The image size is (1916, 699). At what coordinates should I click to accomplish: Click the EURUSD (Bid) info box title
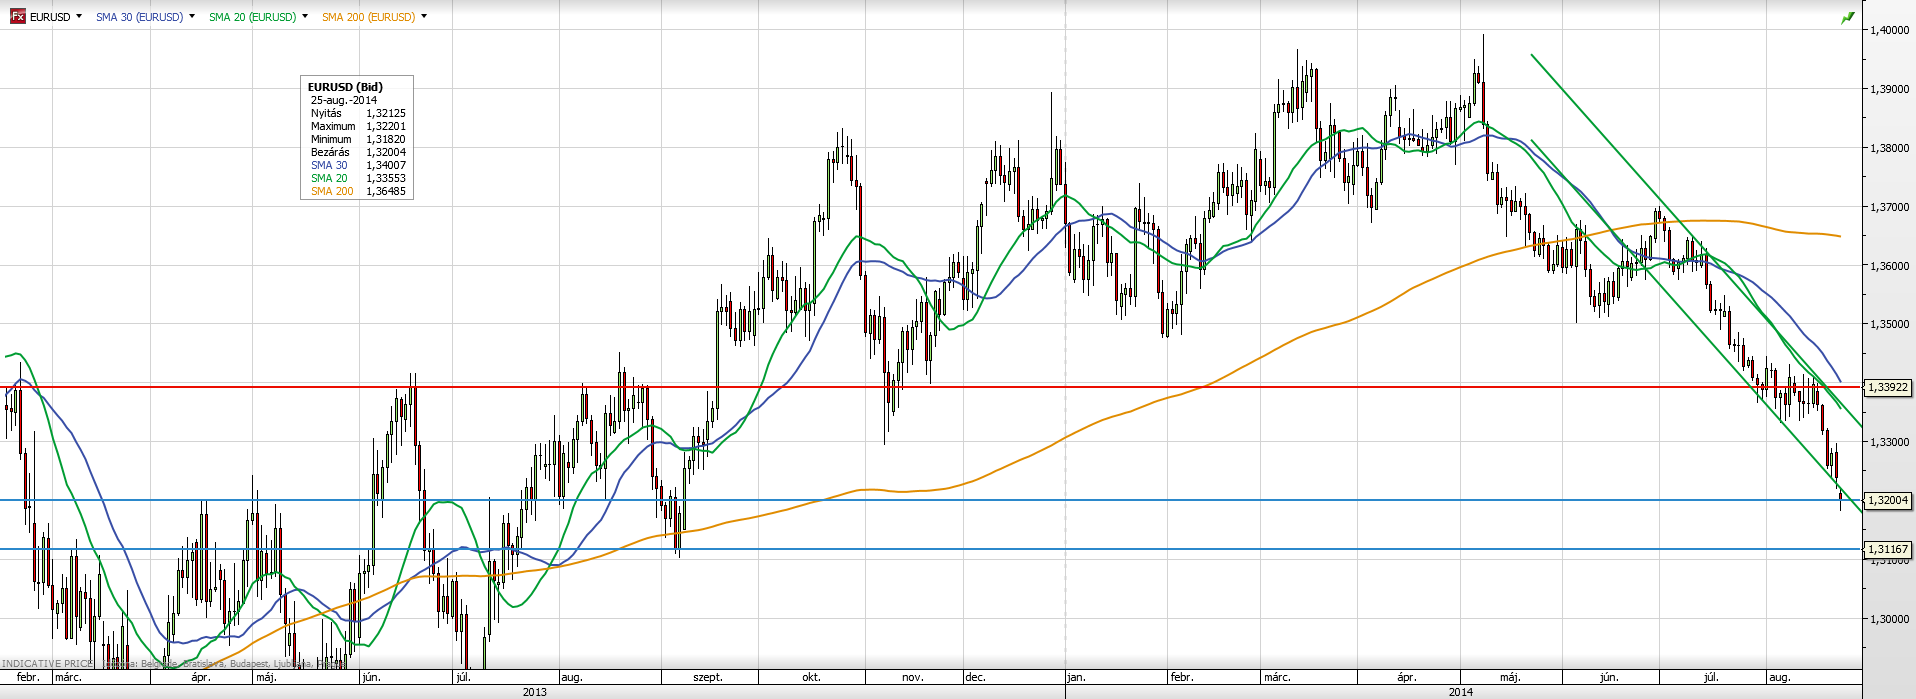[x=345, y=87]
